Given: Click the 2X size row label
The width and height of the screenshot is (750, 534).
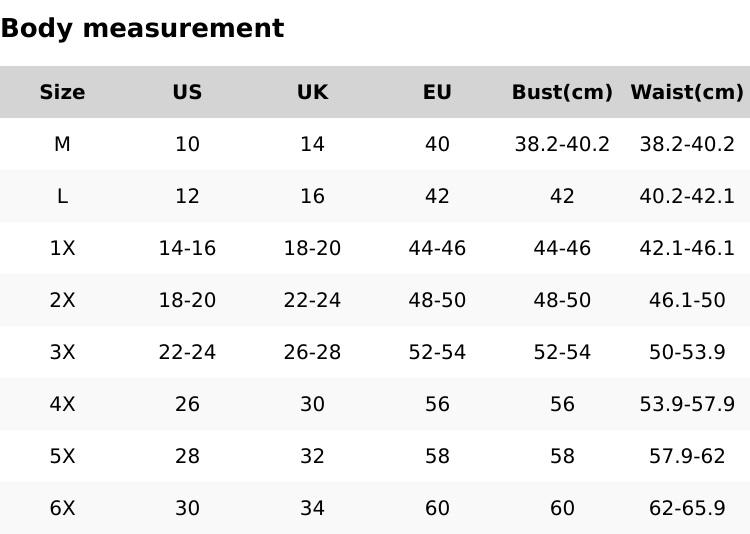Looking at the screenshot, I should [62, 300].
